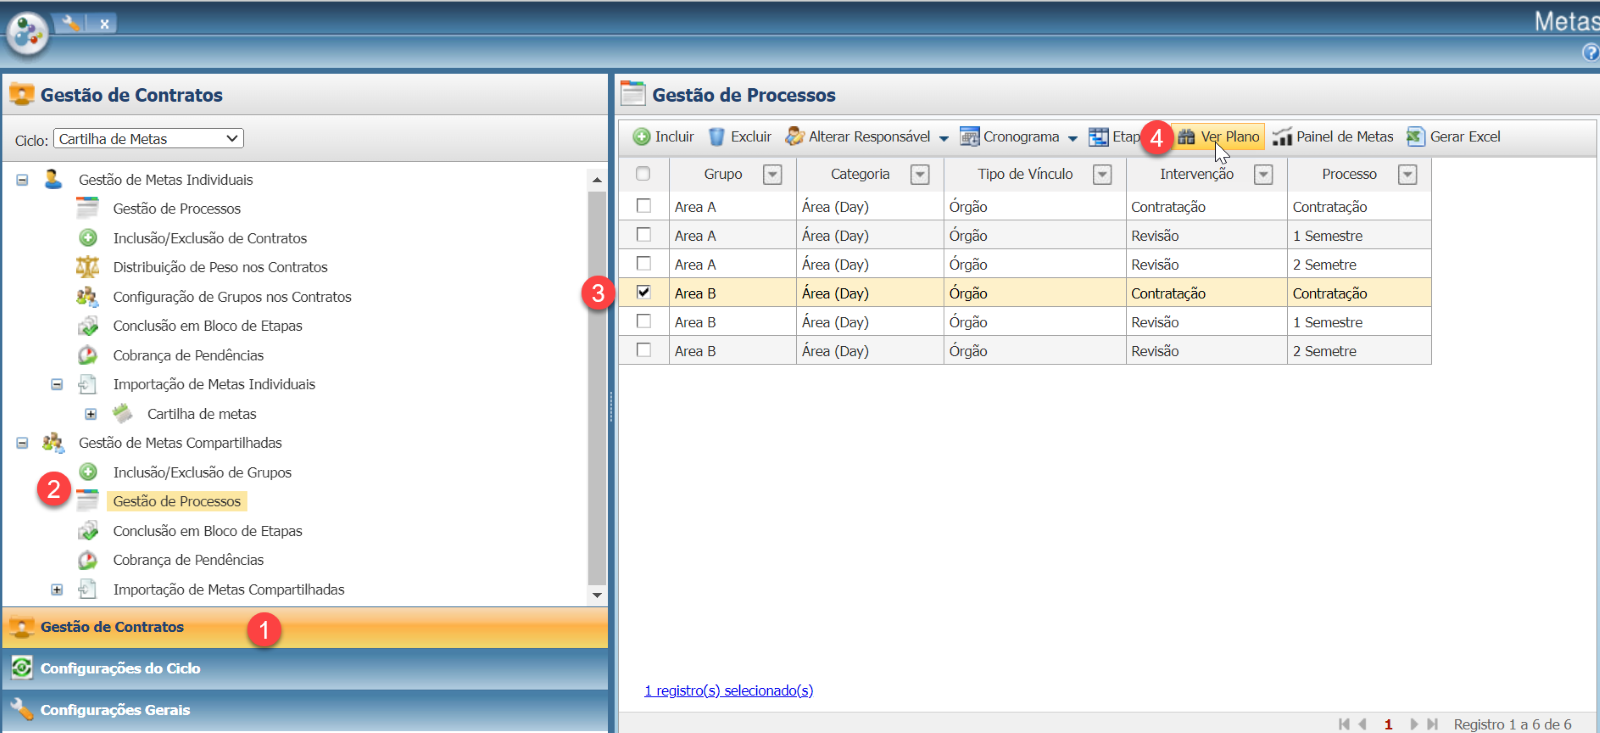Image resolution: width=1600 pixels, height=733 pixels.
Task: Go to last page of records
Action: point(1432,724)
